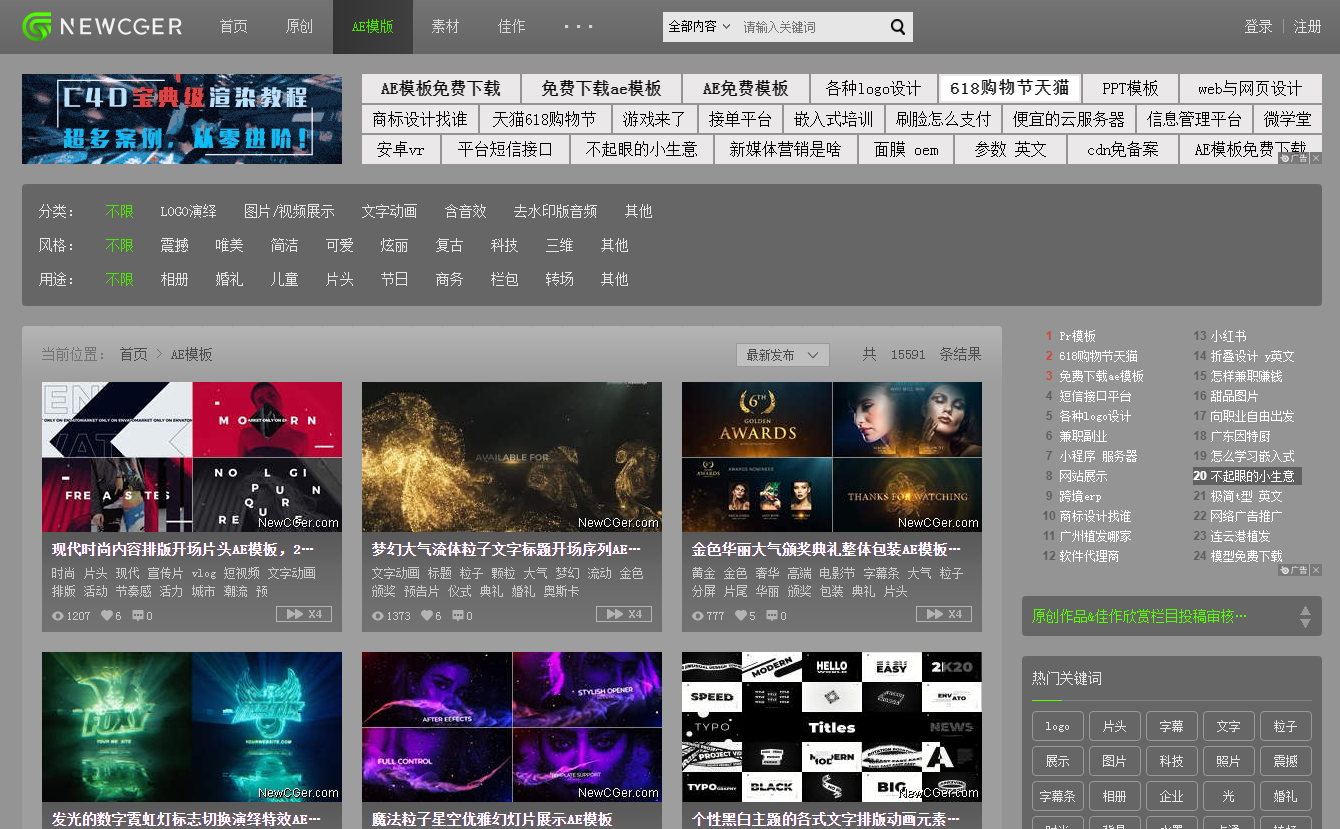Open the 最新发布 sort dropdown

783,355
